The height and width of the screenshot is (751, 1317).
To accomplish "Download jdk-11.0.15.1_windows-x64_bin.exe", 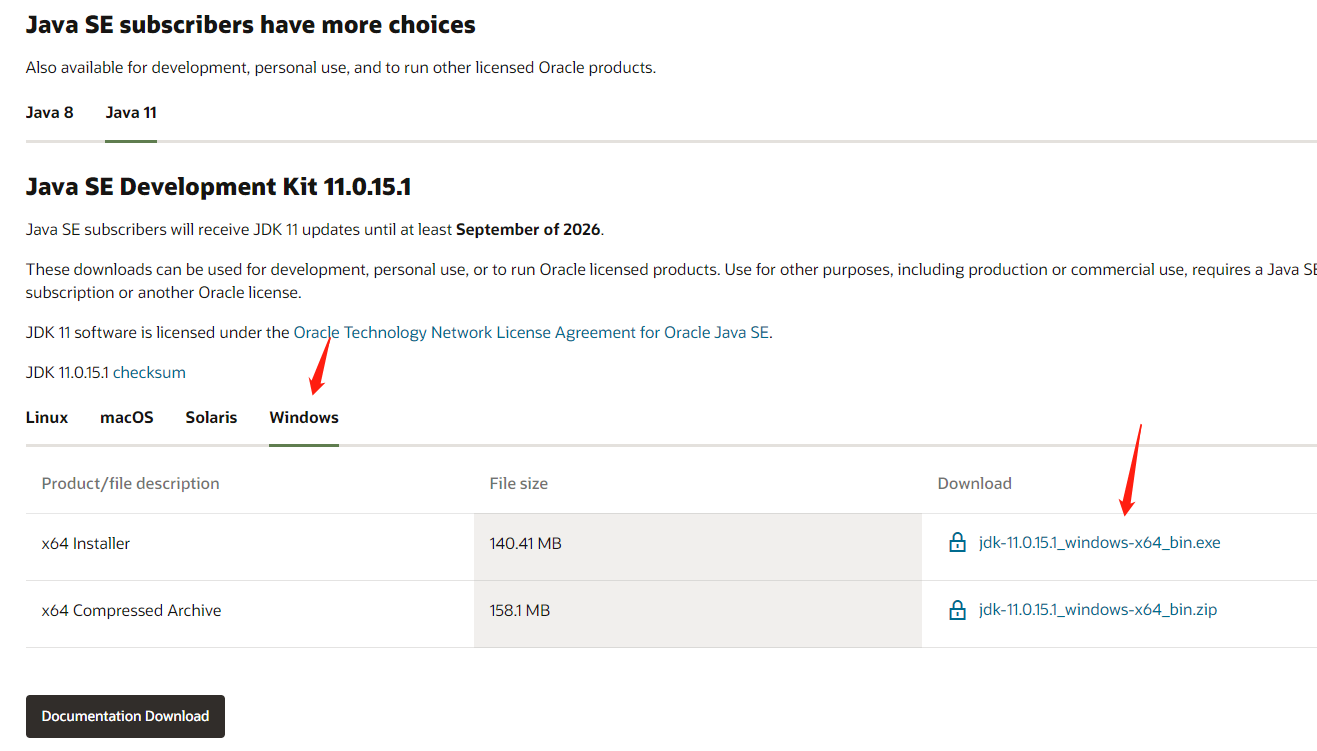I will tap(1099, 543).
